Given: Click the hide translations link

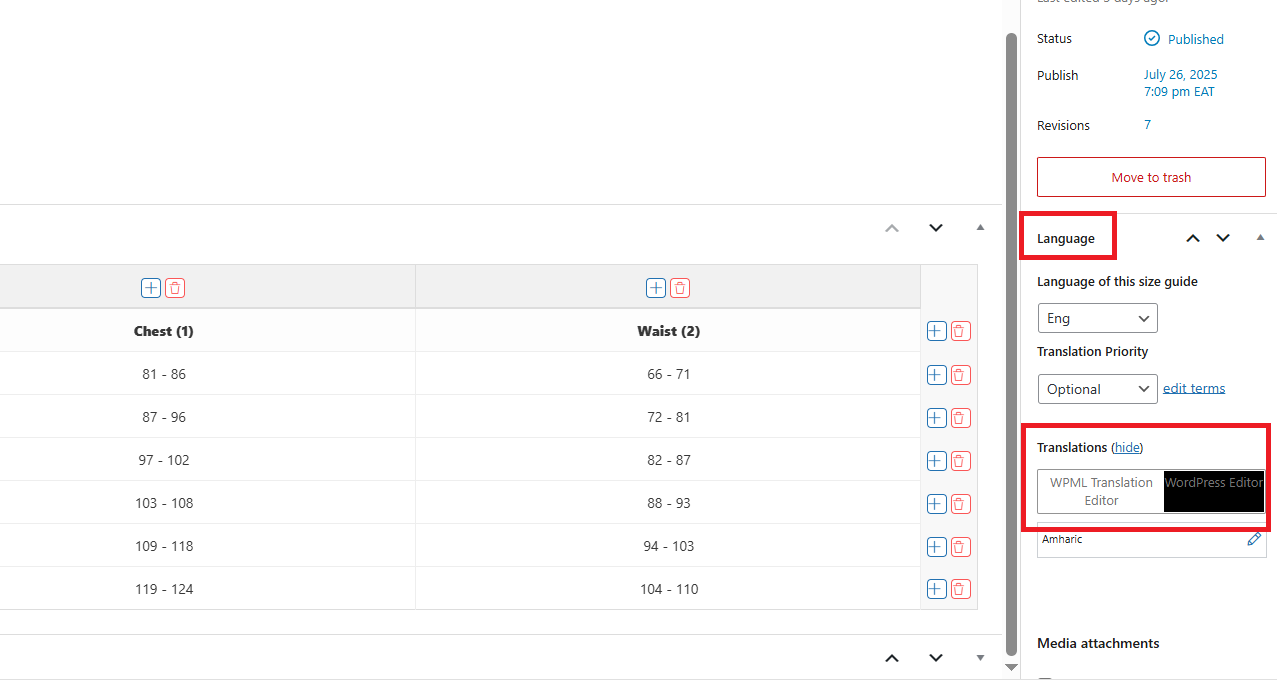Looking at the screenshot, I should [1127, 447].
